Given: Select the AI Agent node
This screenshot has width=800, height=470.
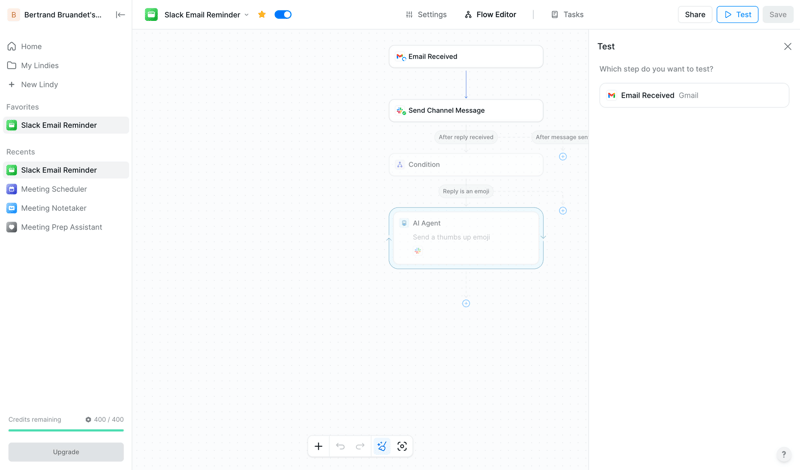Looking at the screenshot, I should pos(466,238).
